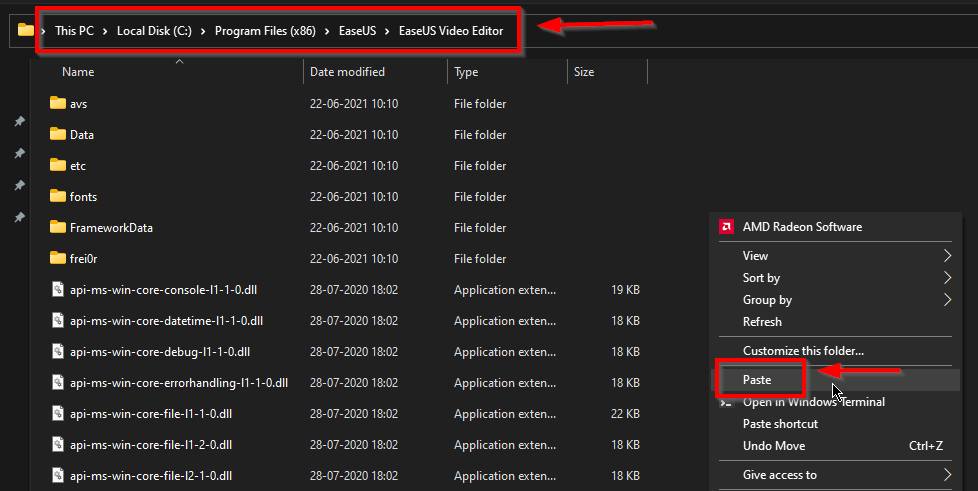Screen dimensions: 978x491
Task: Click the frei0r folder name
Action: coord(84,259)
